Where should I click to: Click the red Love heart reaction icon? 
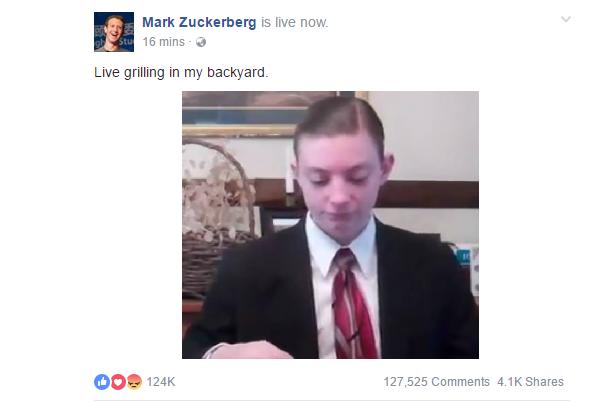pos(118,382)
